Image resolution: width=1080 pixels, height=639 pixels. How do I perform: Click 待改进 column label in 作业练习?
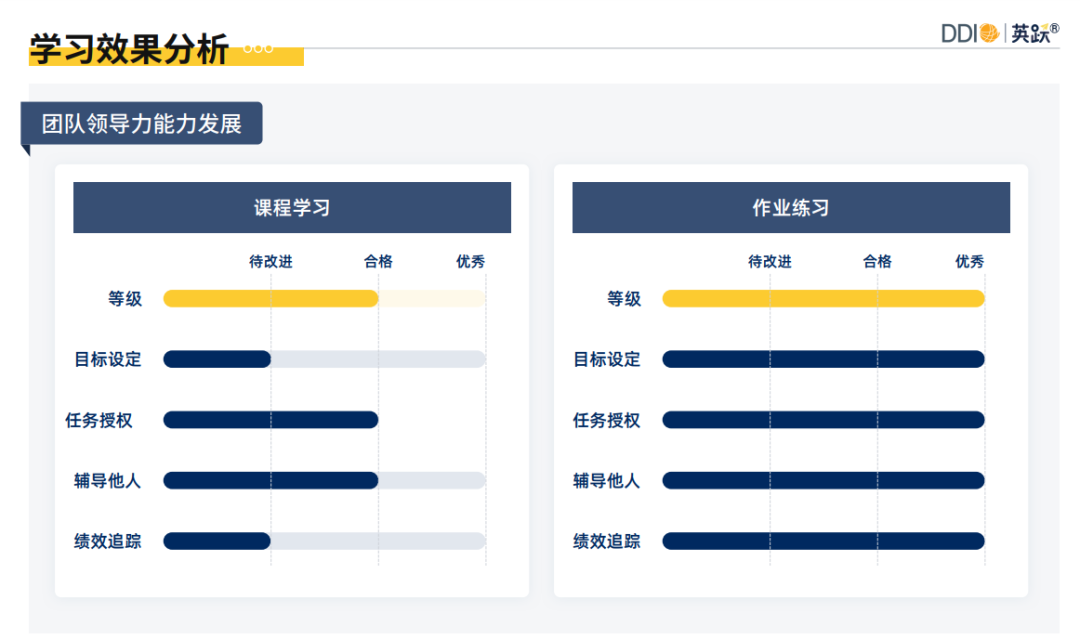(770, 262)
